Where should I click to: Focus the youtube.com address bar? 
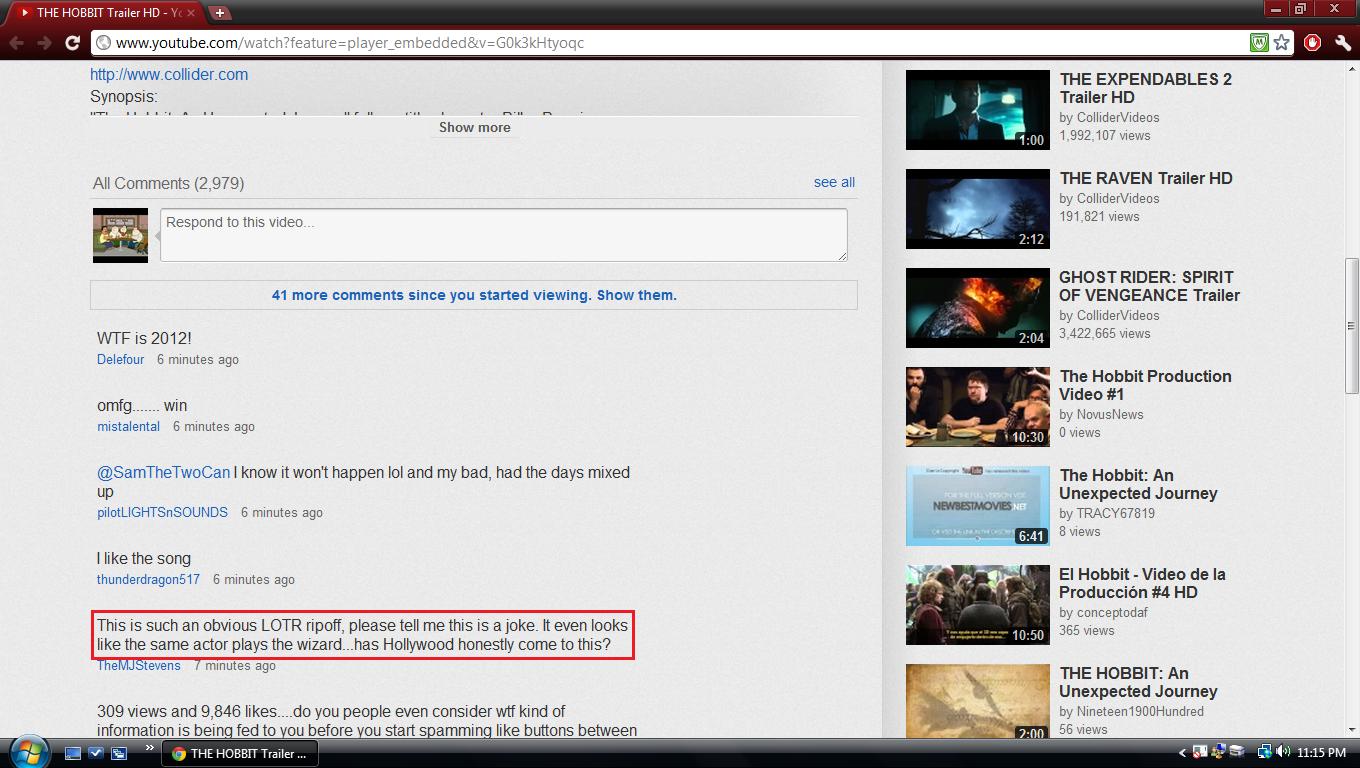670,43
